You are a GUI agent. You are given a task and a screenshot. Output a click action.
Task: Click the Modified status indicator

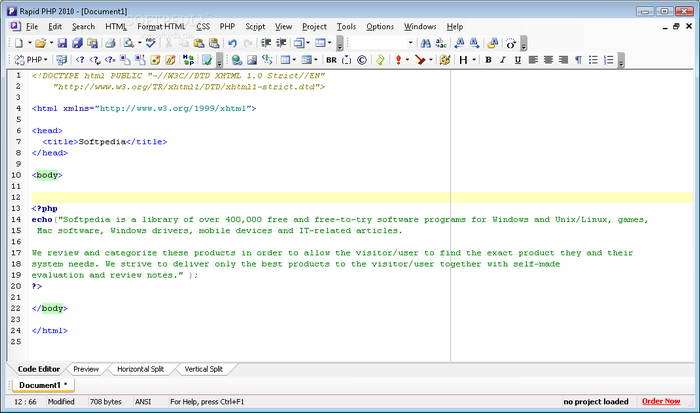pyautogui.click(x=61, y=402)
